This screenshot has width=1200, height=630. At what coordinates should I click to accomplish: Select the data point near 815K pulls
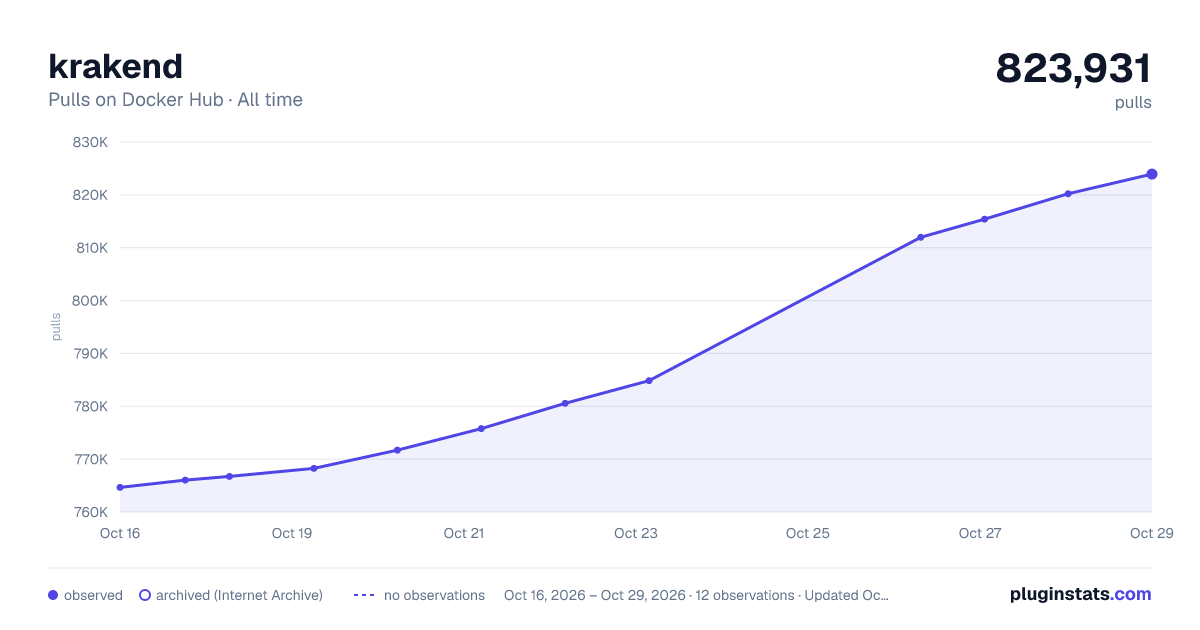pyautogui.click(x=985, y=219)
